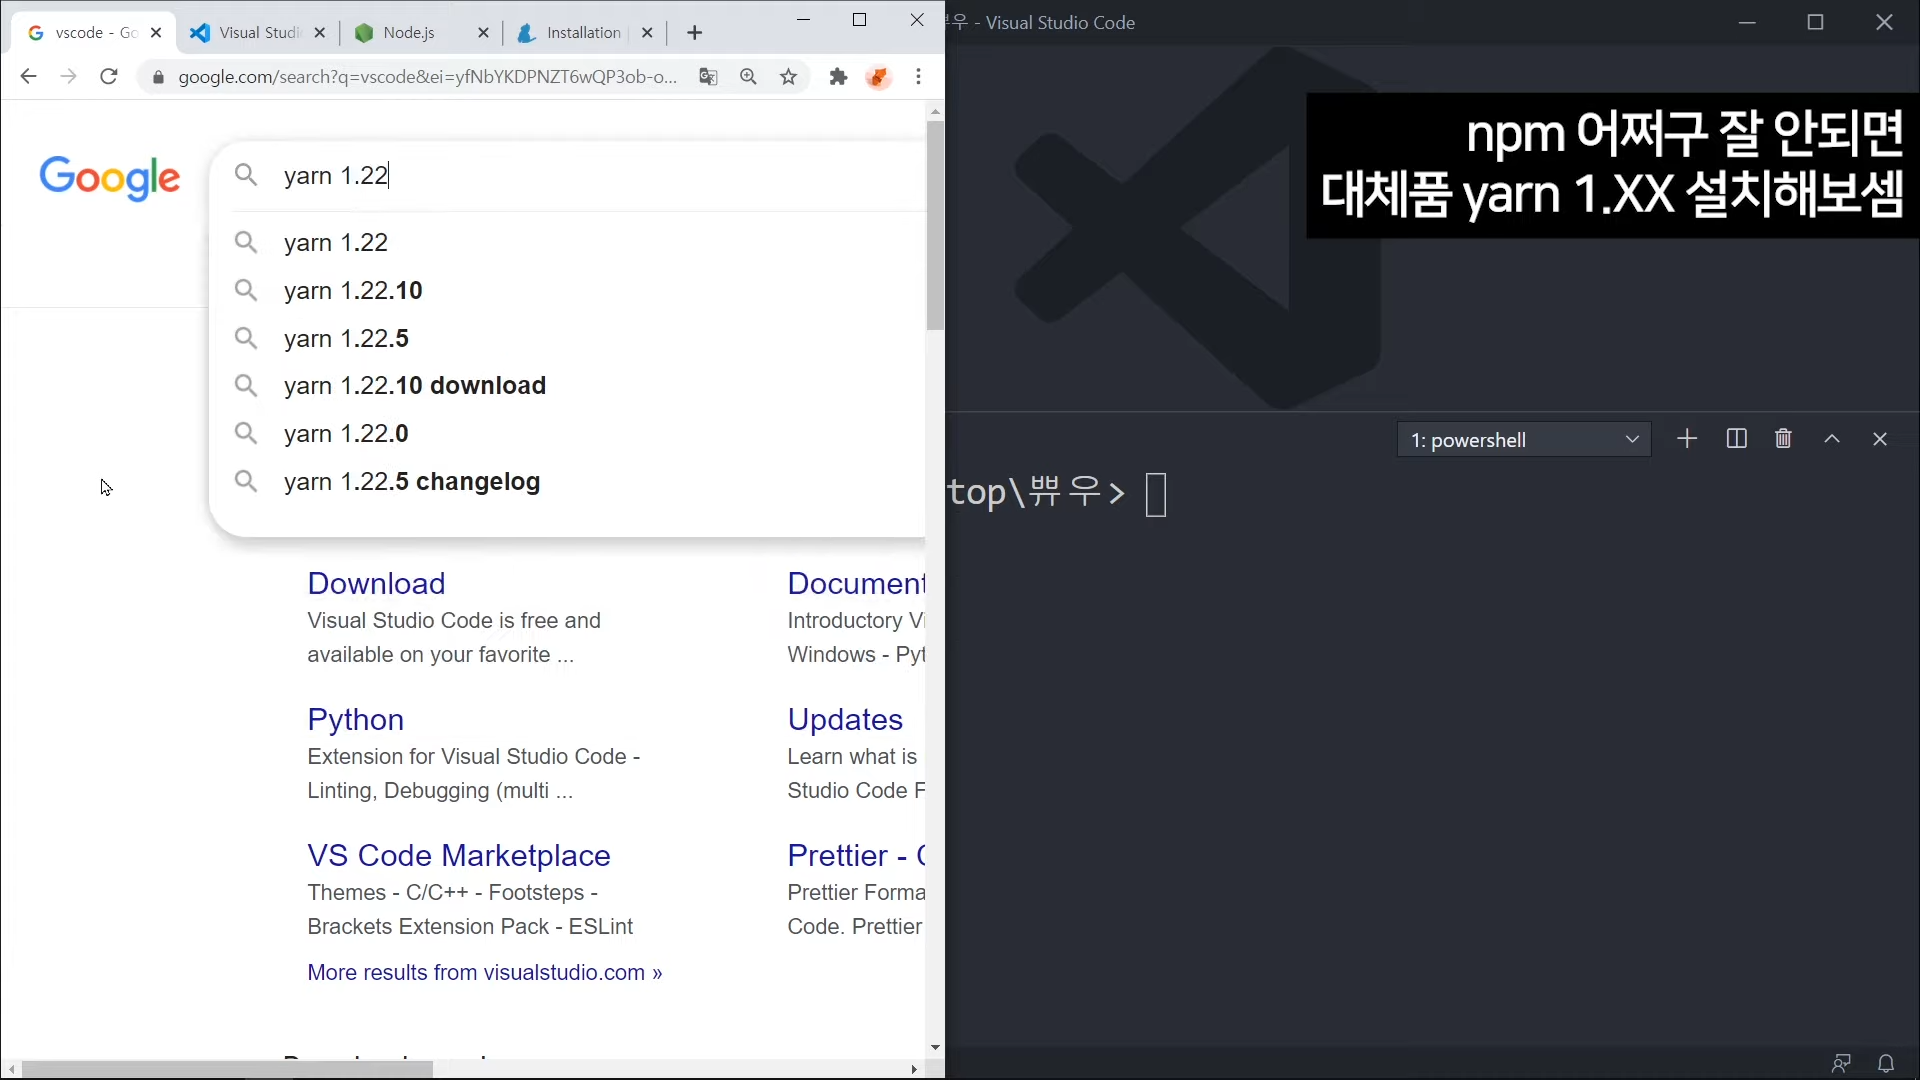Add a new terminal with plus icon
The height and width of the screenshot is (1080, 1920).
(1687, 439)
